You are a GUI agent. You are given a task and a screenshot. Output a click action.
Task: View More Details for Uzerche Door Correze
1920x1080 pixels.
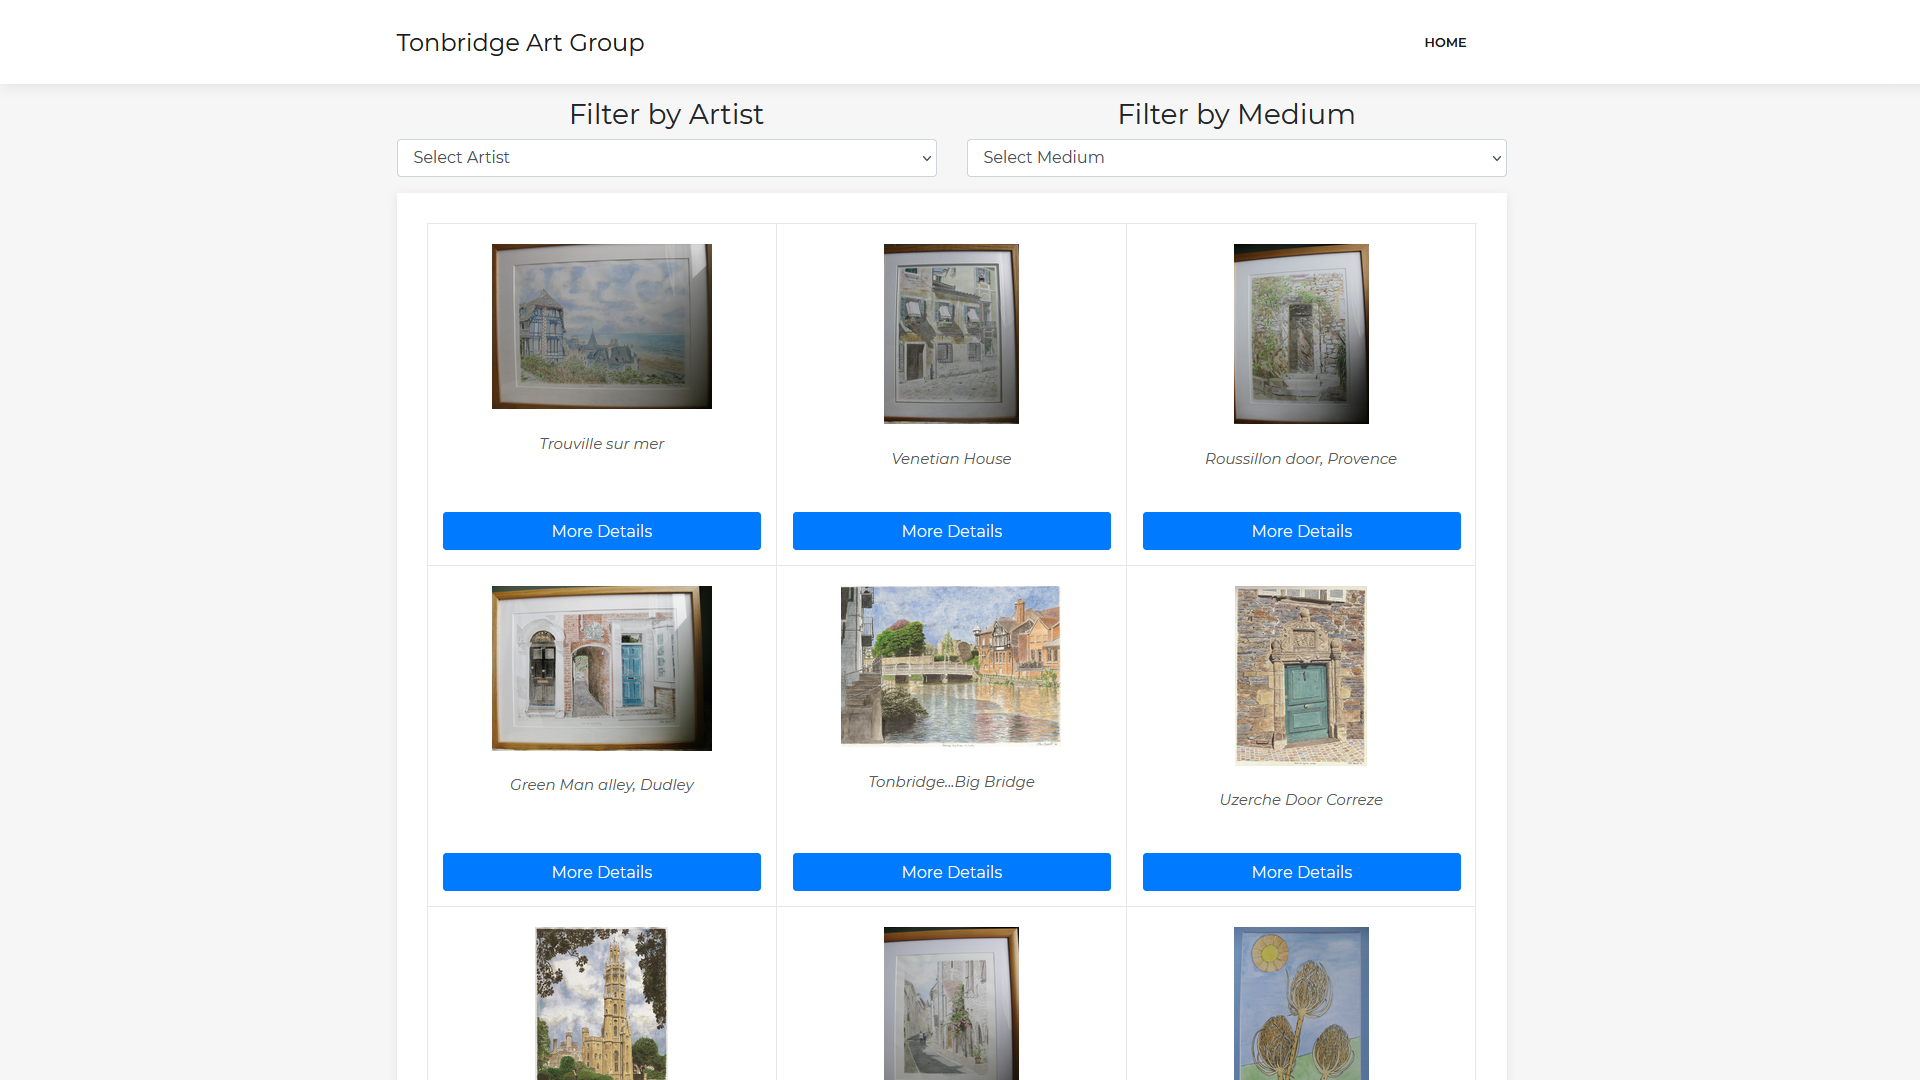[1302, 872]
